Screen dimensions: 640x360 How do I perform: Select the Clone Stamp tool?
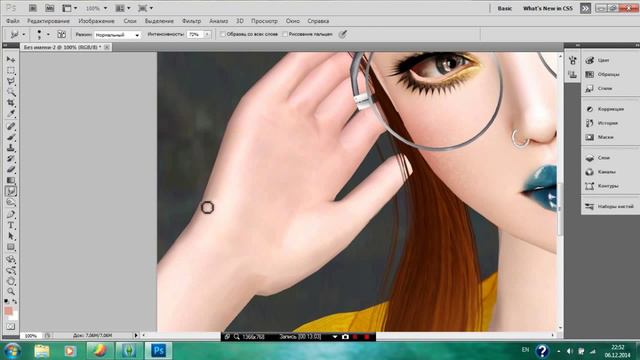[x=11, y=148]
